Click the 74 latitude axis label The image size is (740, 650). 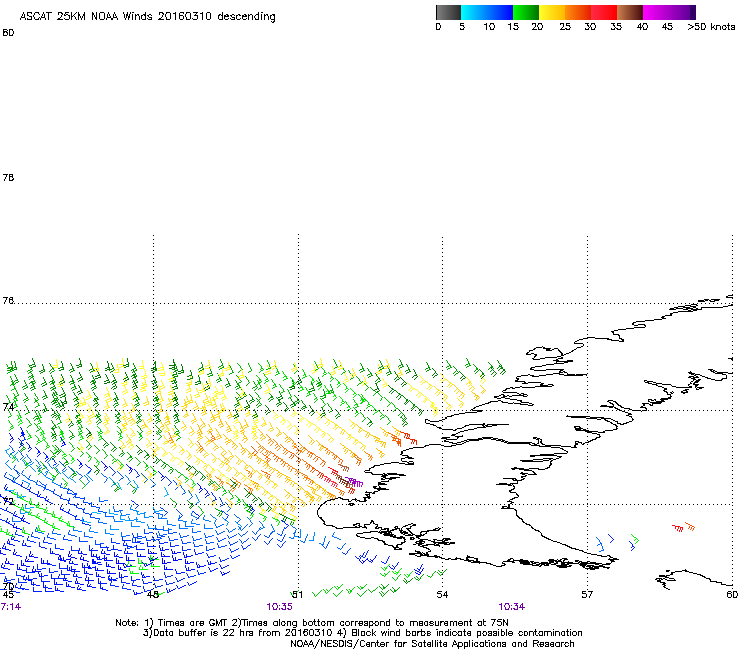pos(8,407)
